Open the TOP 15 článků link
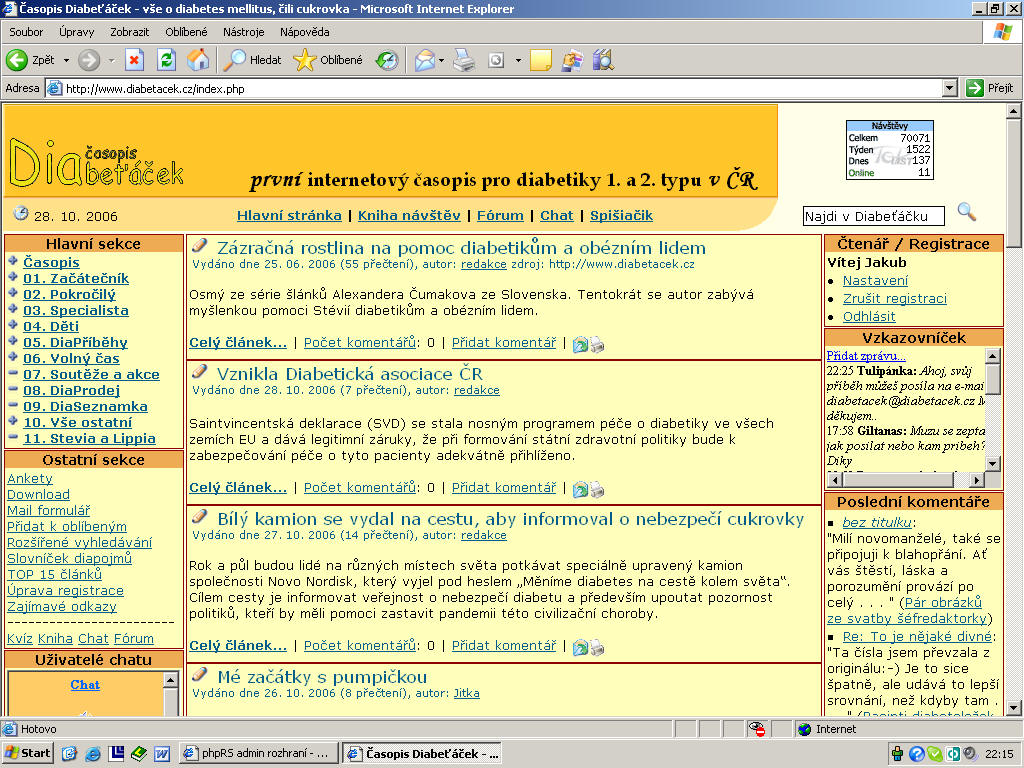 (54, 575)
